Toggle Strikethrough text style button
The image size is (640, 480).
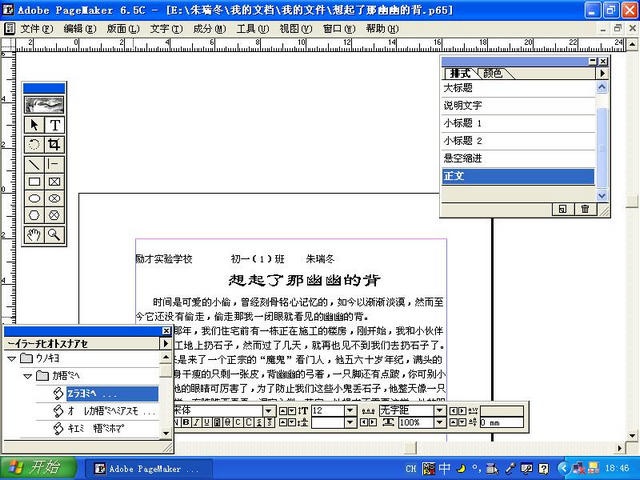click(x=228, y=422)
